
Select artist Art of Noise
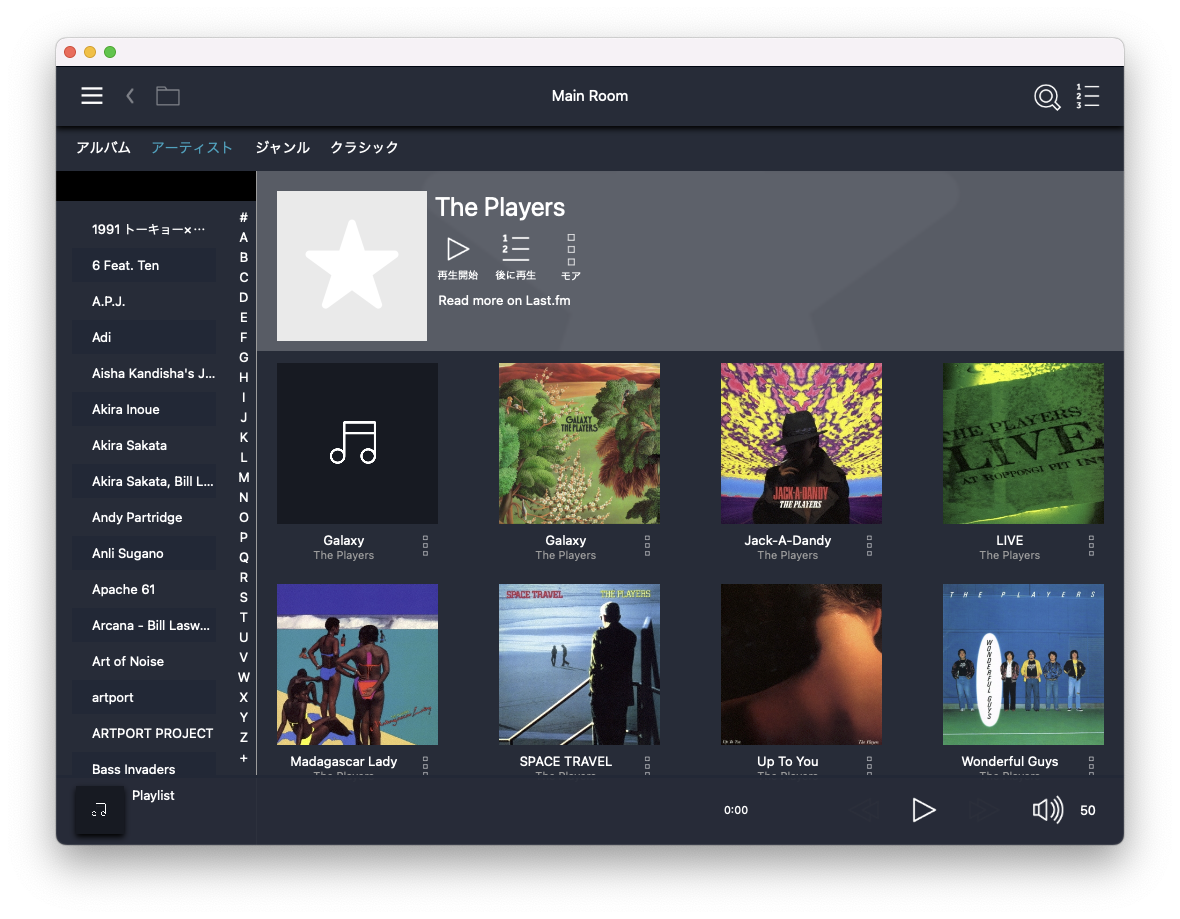(144, 662)
